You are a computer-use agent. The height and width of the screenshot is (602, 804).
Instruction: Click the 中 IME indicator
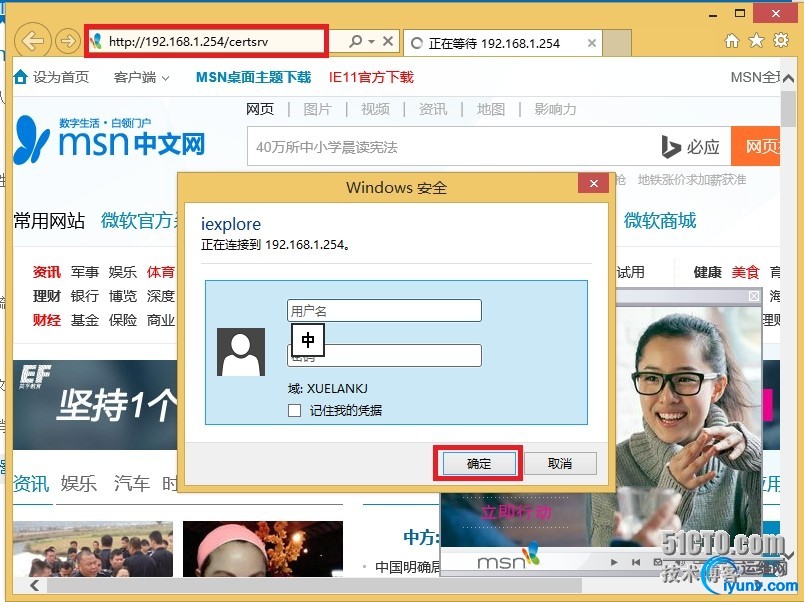click(308, 339)
